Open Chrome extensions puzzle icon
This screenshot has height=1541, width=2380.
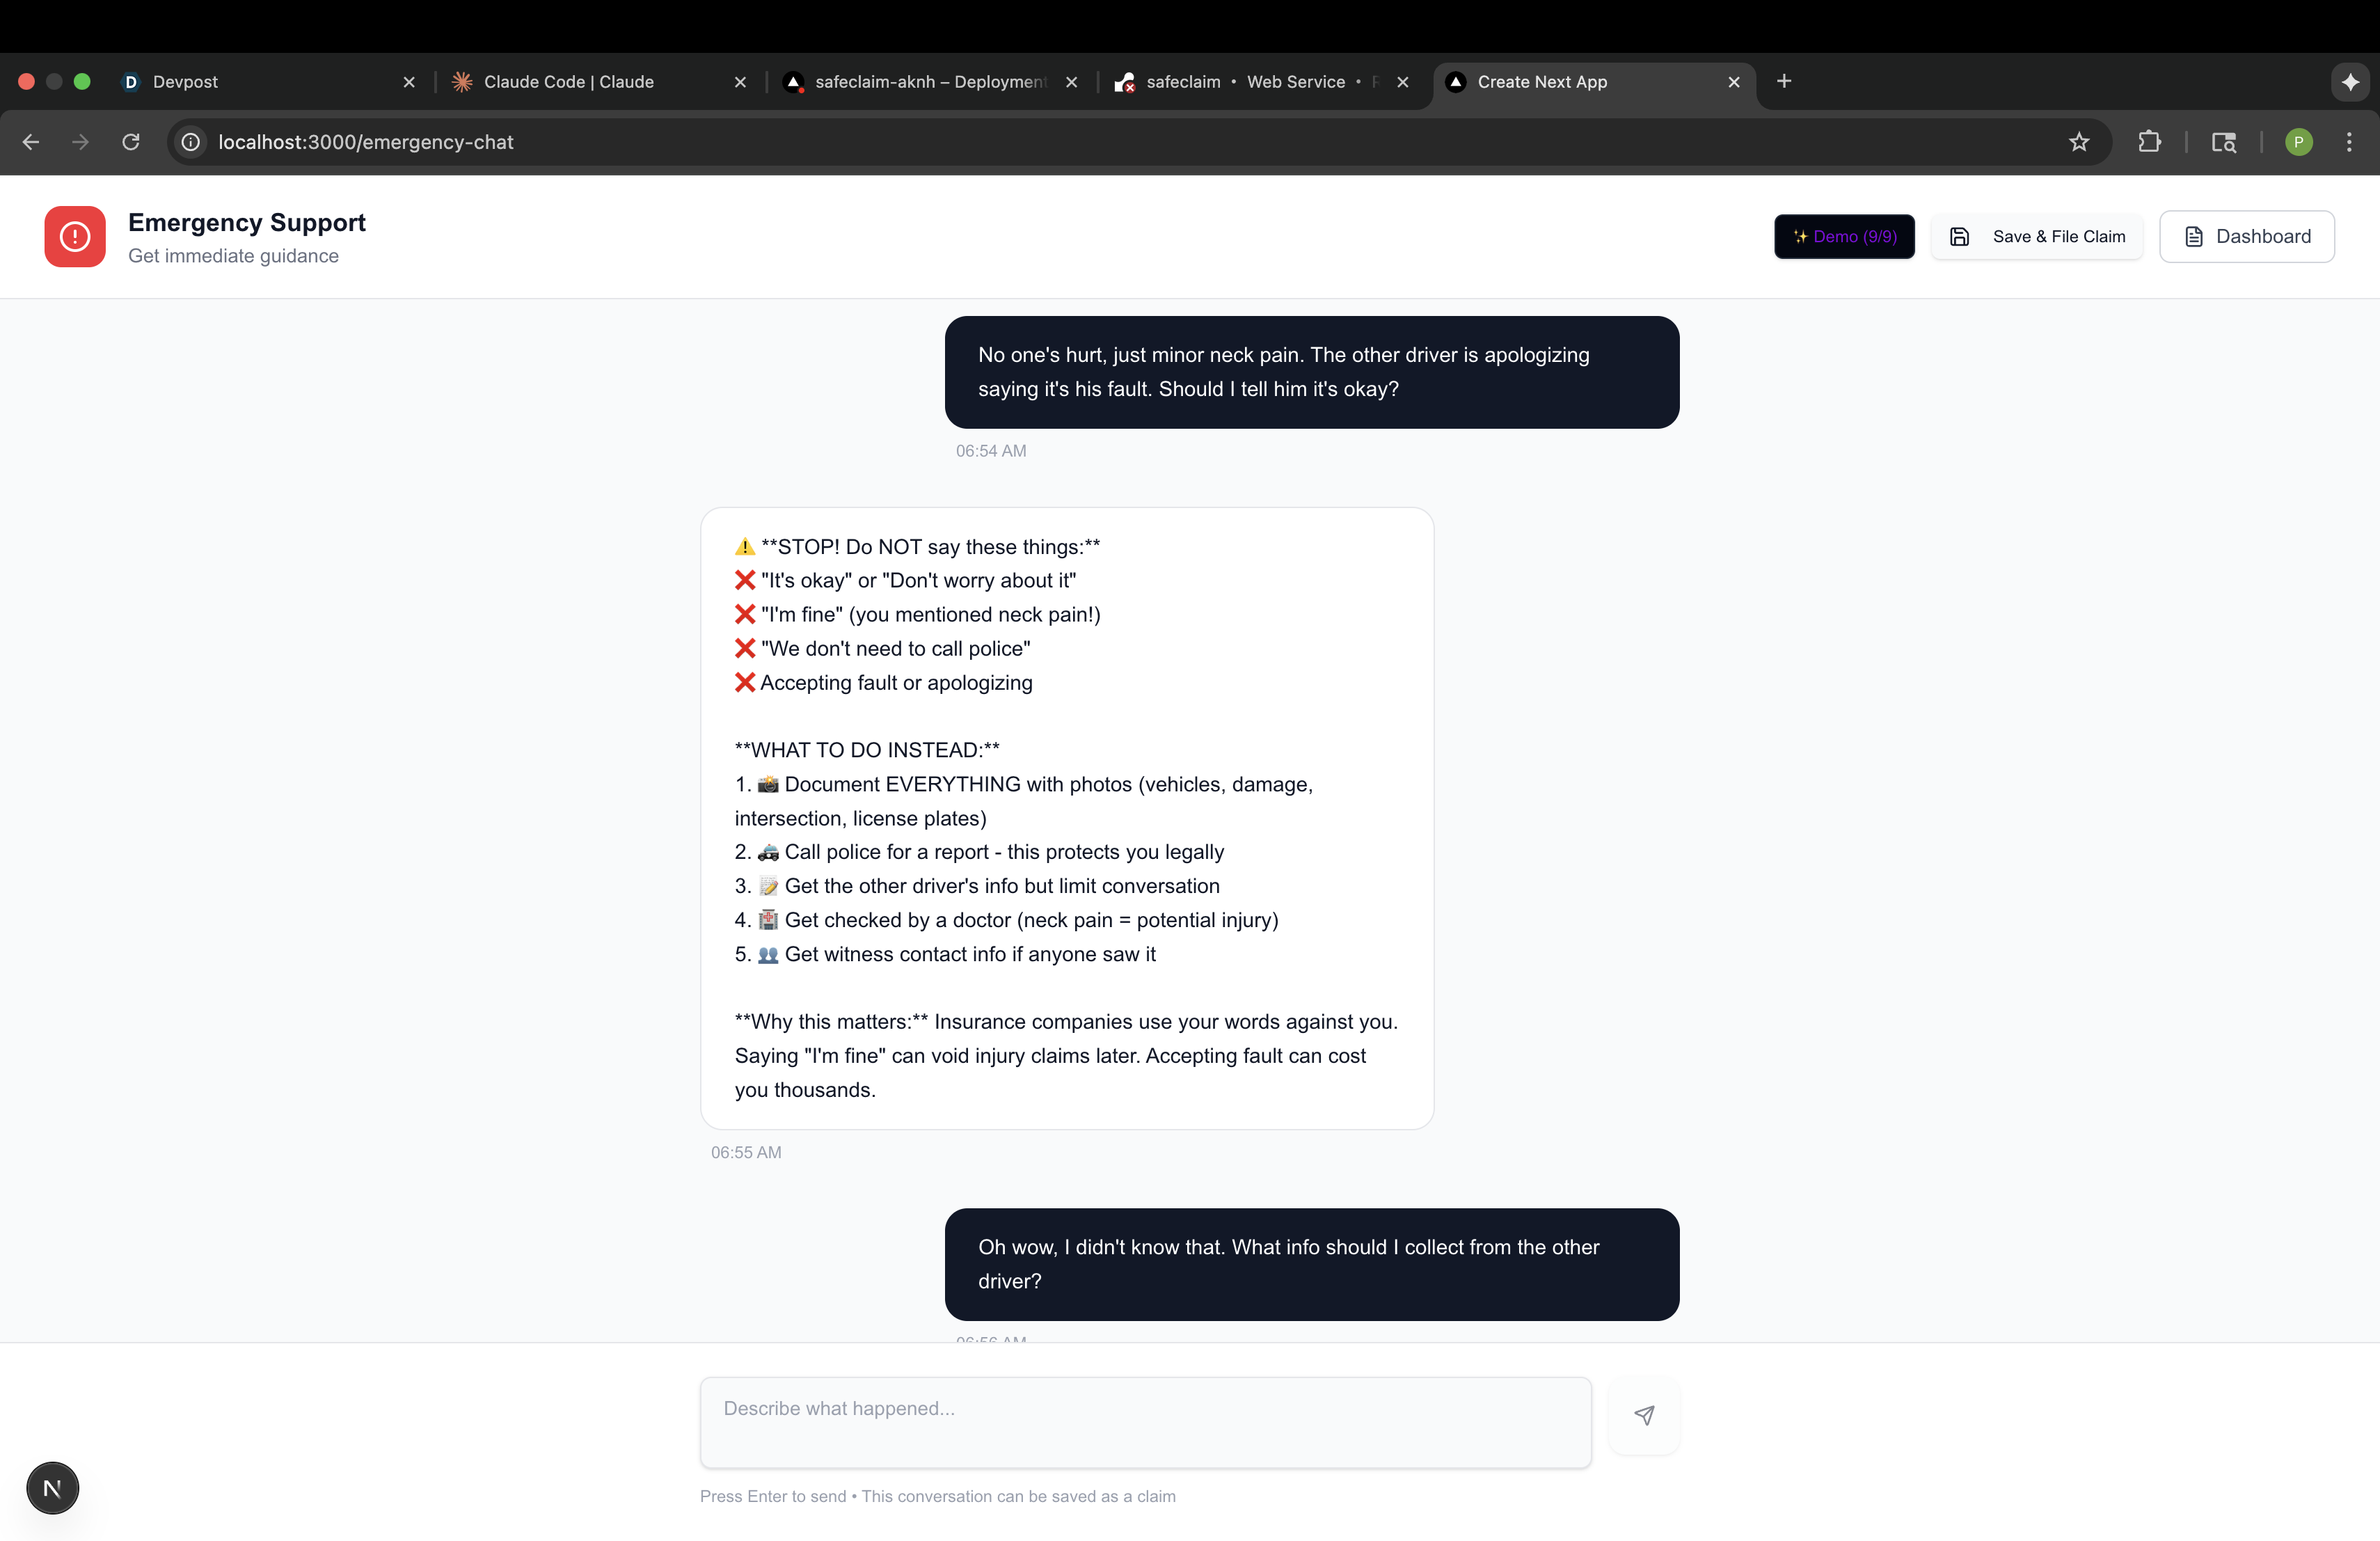[x=2149, y=142]
